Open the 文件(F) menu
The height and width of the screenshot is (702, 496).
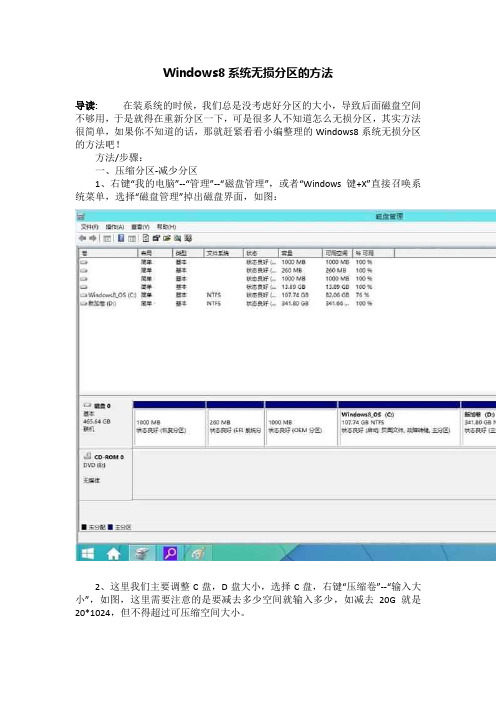tap(90, 227)
